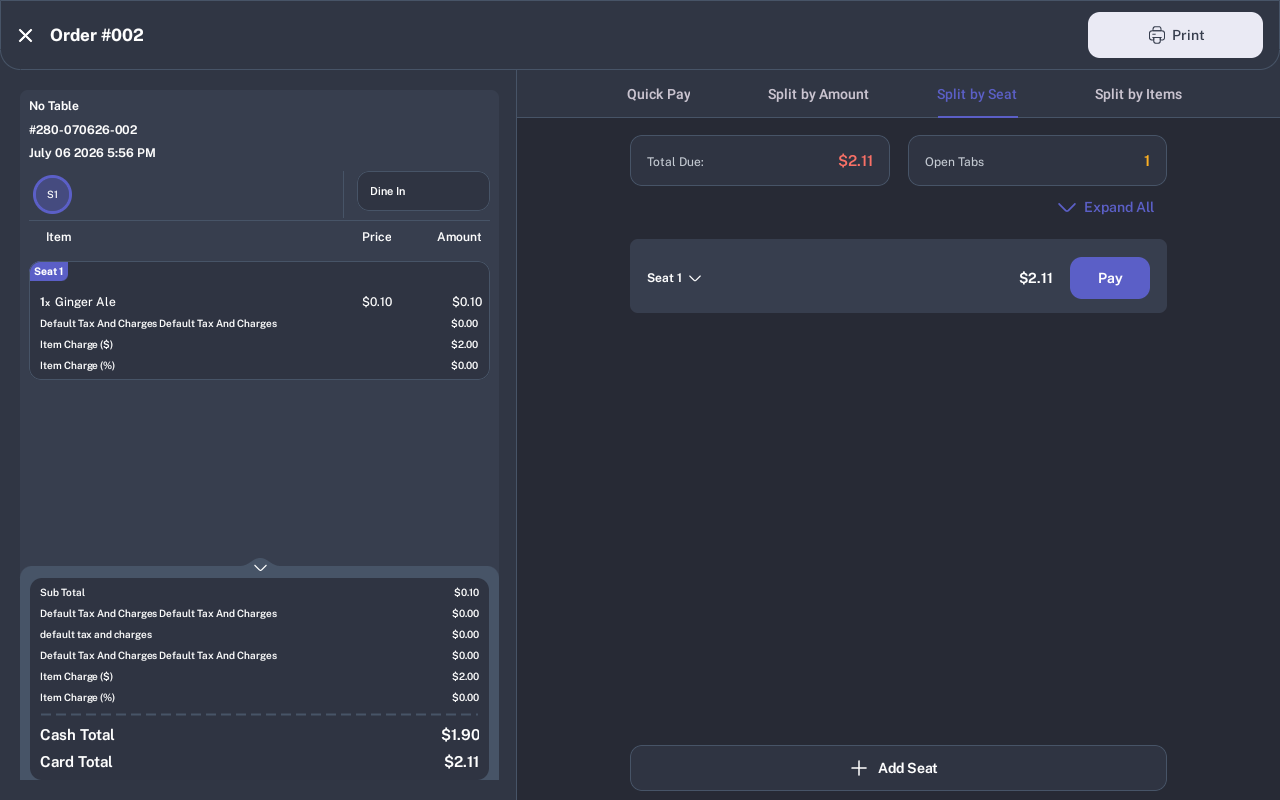The height and width of the screenshot is (800, 1280).
Task: Expand the Seat 1 dropdown arrow
Action: tap(695, 278)
